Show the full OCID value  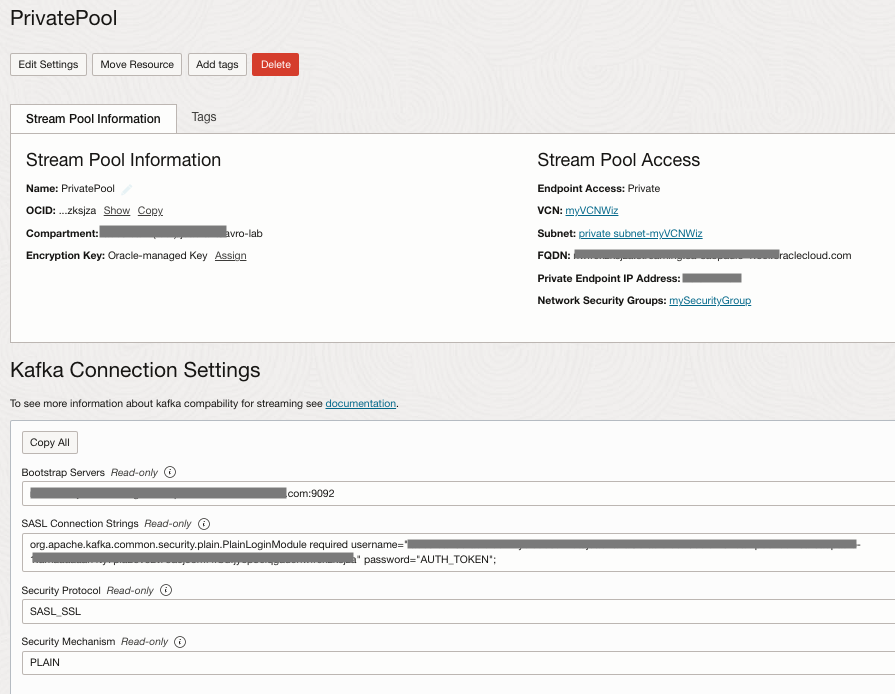coord(117,211)
